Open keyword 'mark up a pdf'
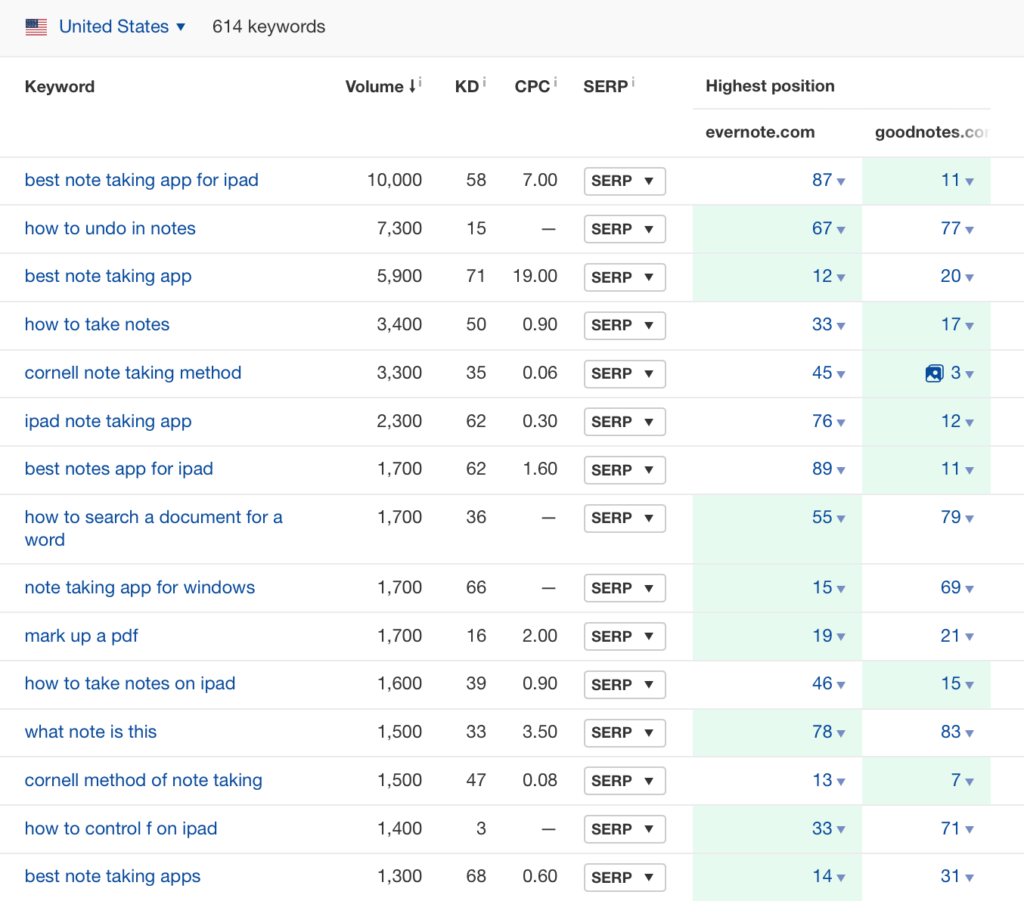The height and width of the screenshot is (901, 1024). pyautogui.click(x=81, y=636)
